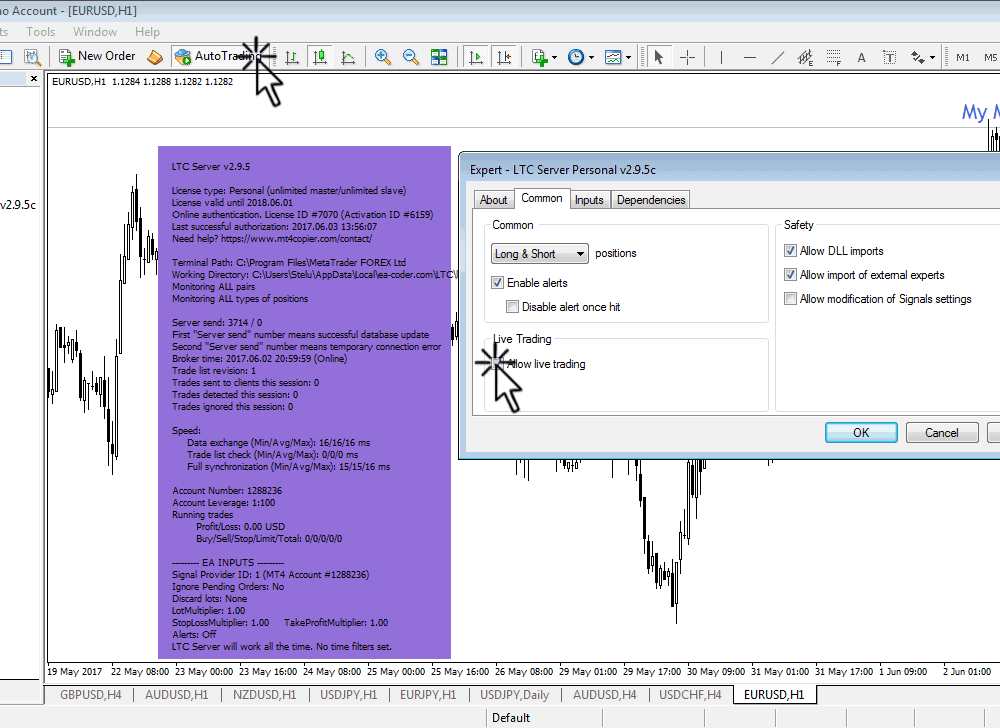Screen dimensions: 1000x728
Task: Select the Crosshair tool
Action: coord(688,57)
